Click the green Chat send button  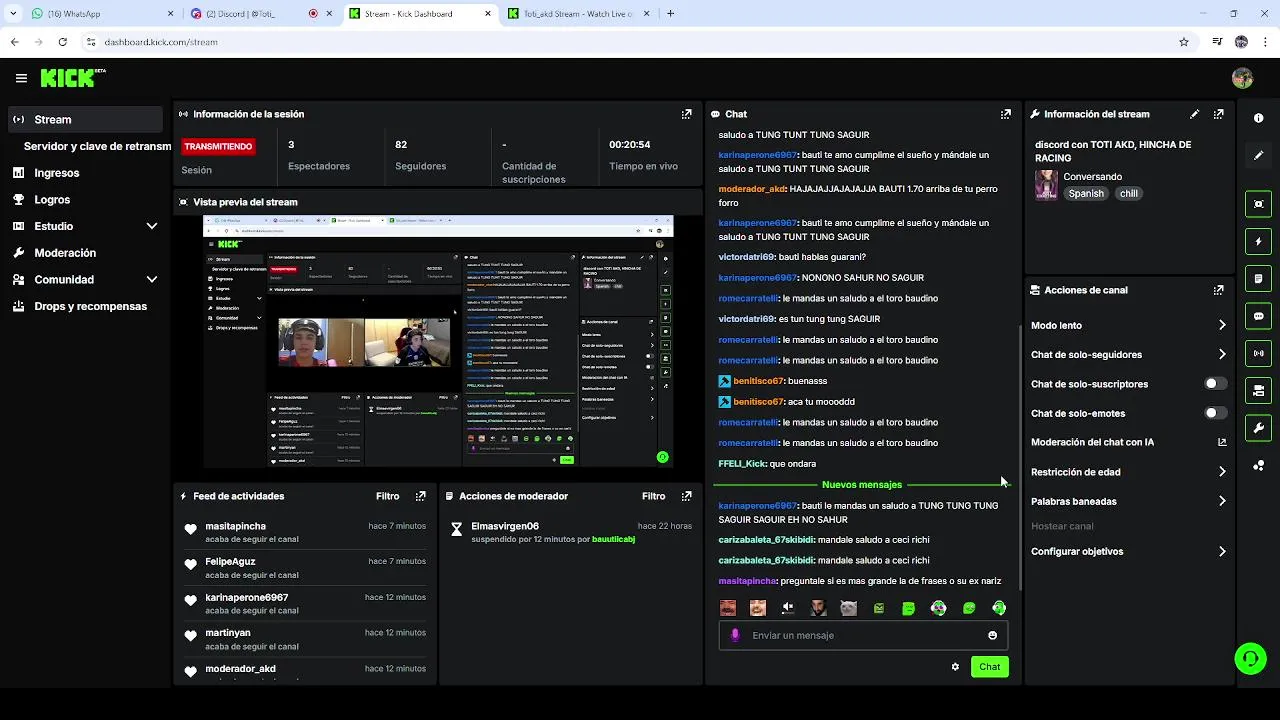(989, 667)
